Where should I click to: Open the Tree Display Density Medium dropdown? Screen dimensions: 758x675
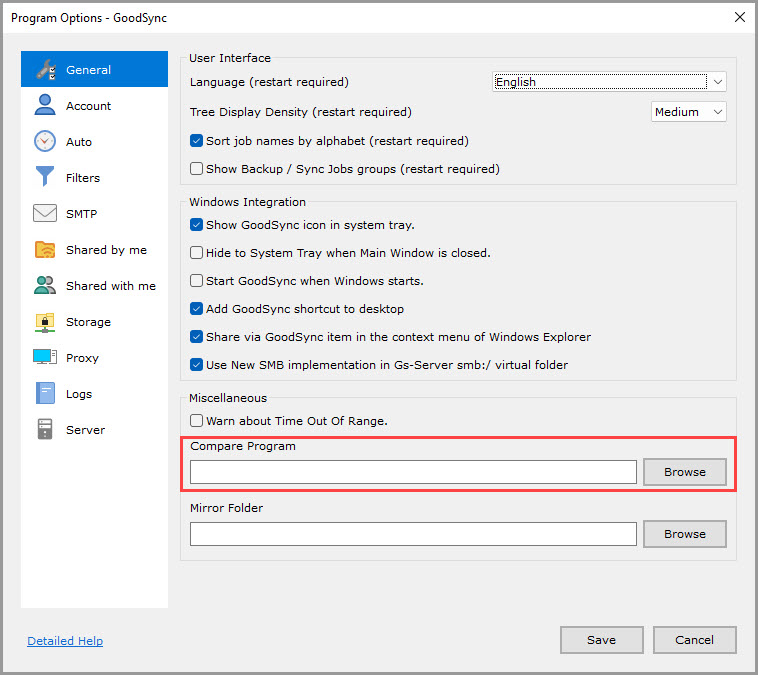point(688,112)
